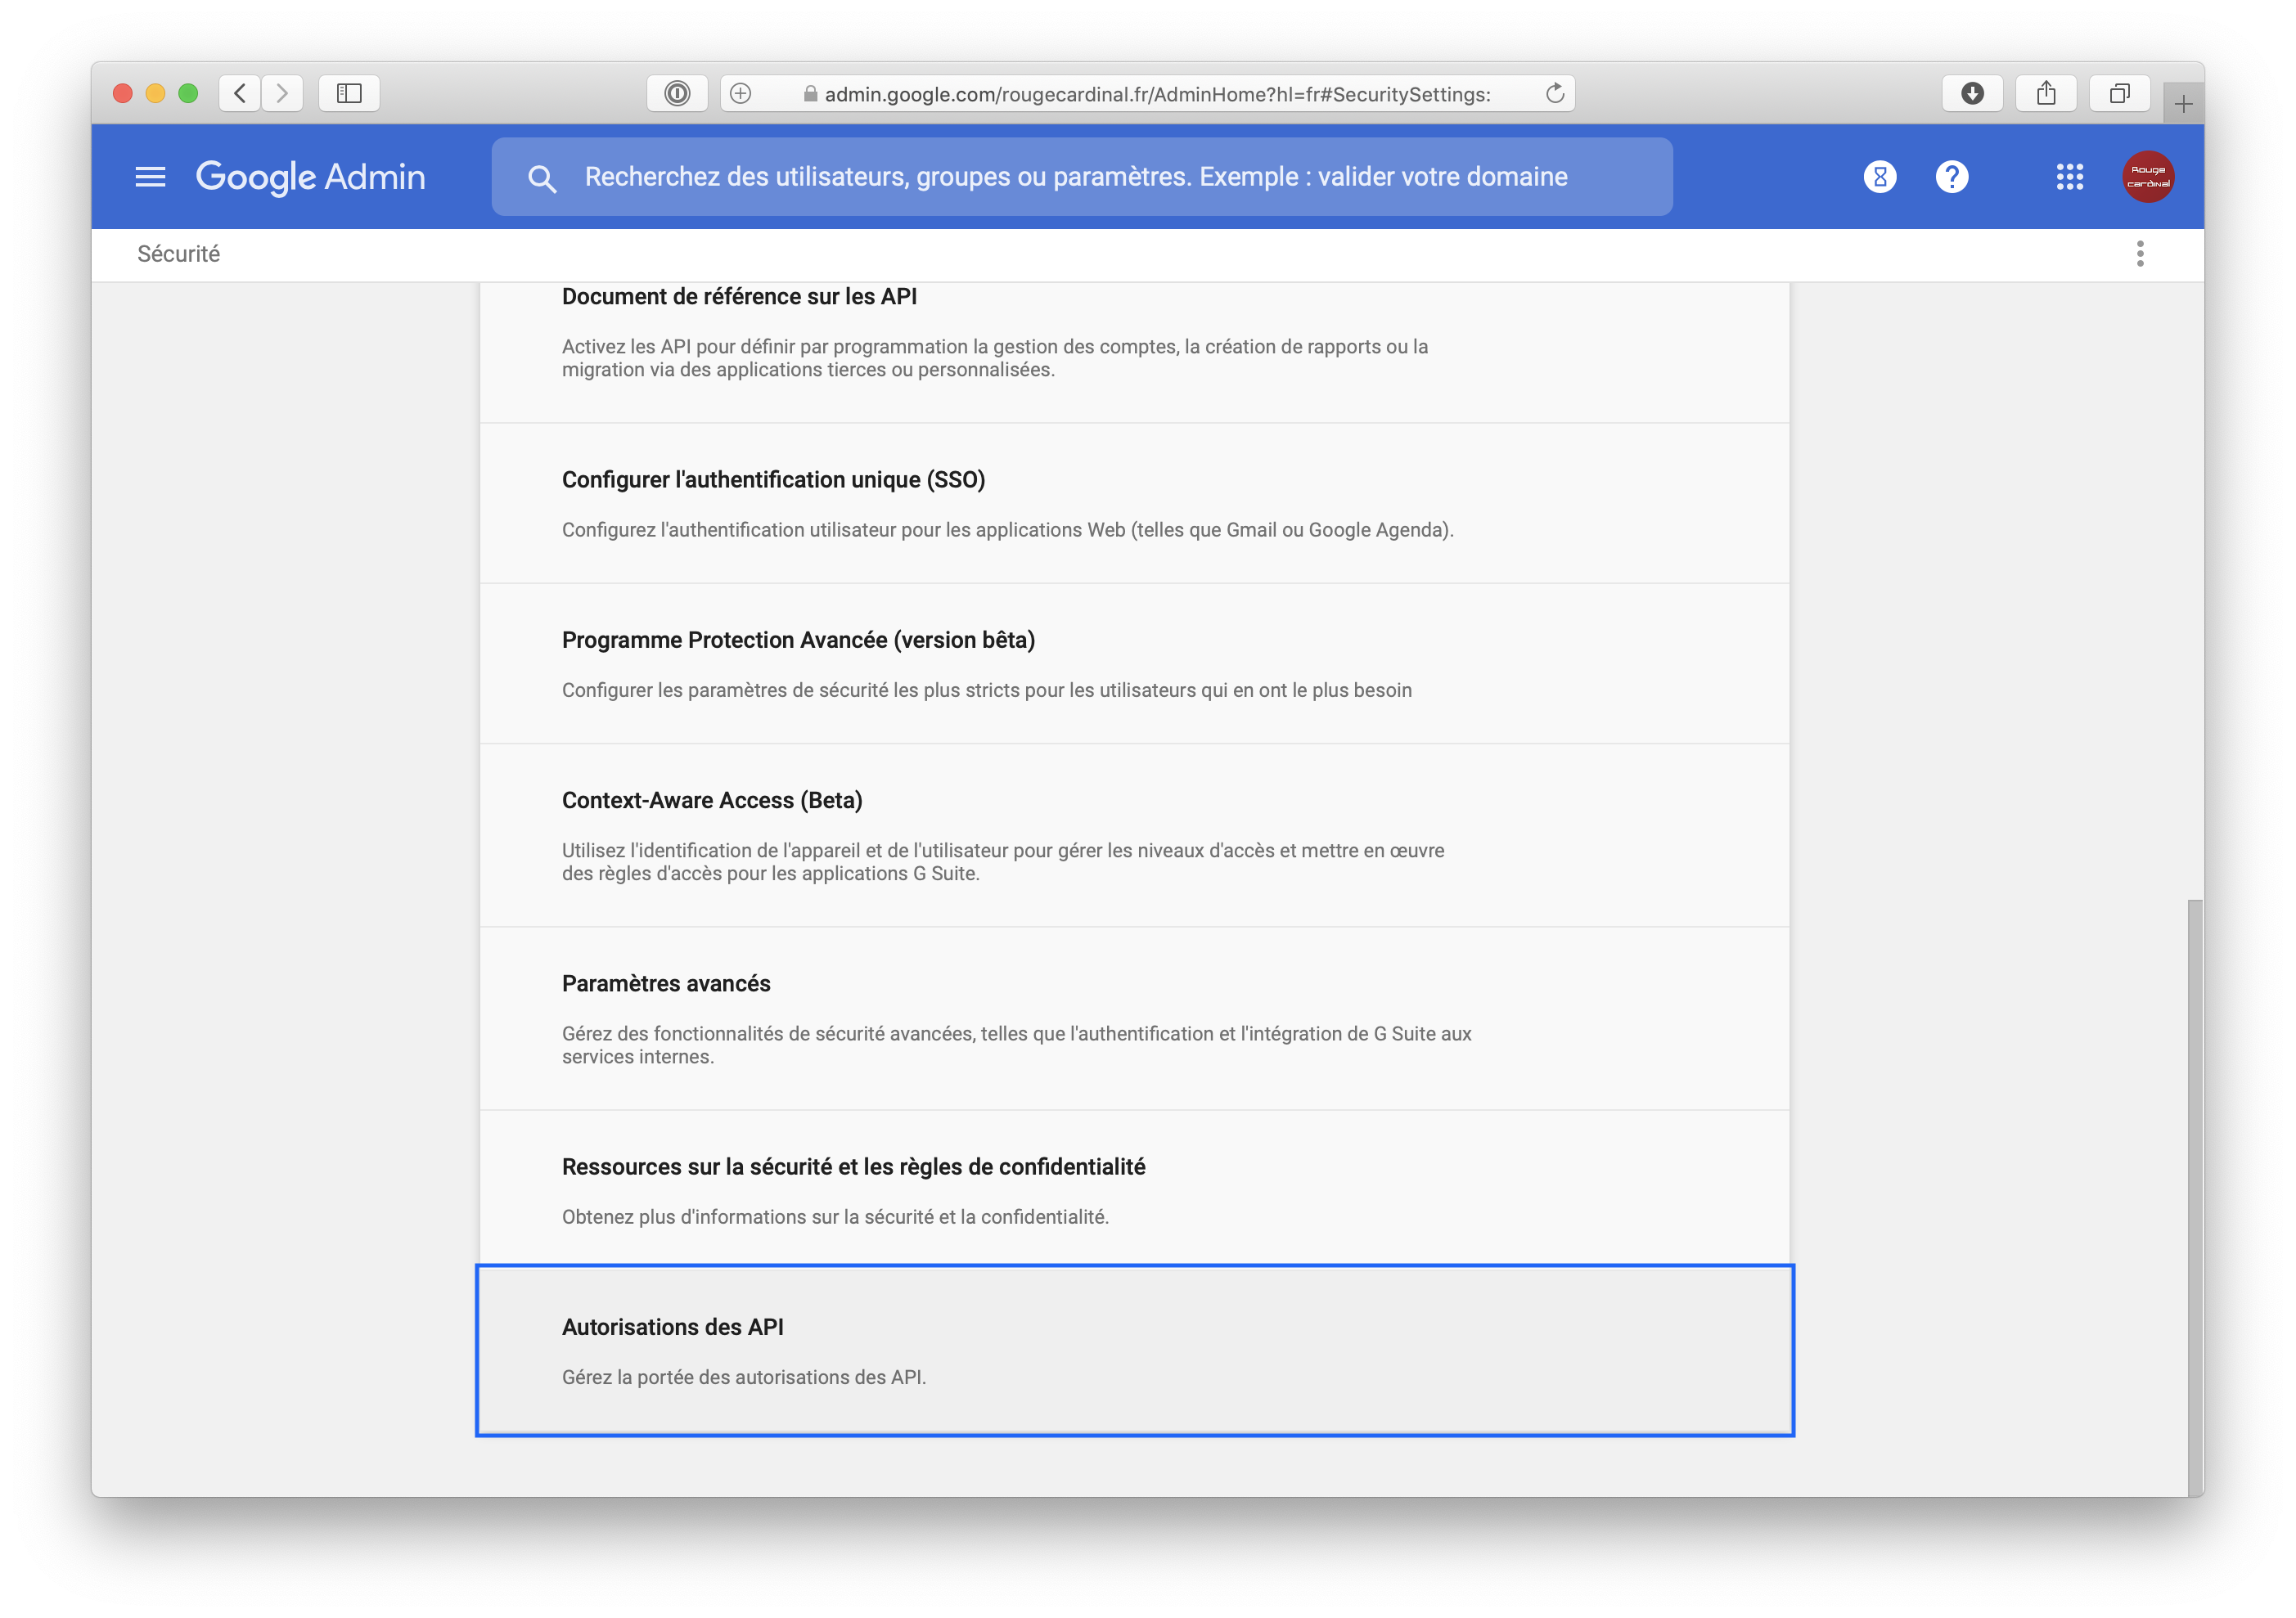Image resolution: width=2296 pixels, height=1618 pixels.
Task: Expand Context-Aware Access (Beta) section
Action: pos(711,800)
